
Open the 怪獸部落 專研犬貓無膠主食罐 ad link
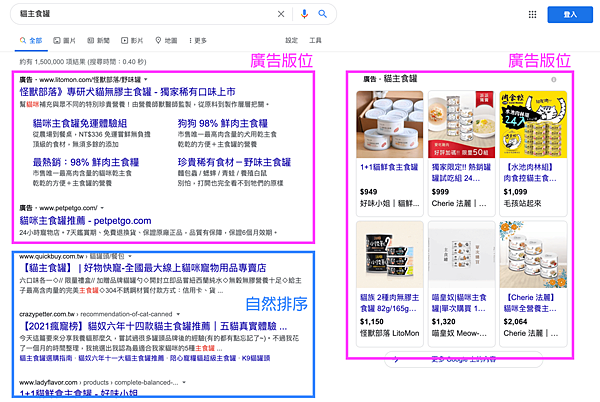pyautogui.click(x=127, y=92)
